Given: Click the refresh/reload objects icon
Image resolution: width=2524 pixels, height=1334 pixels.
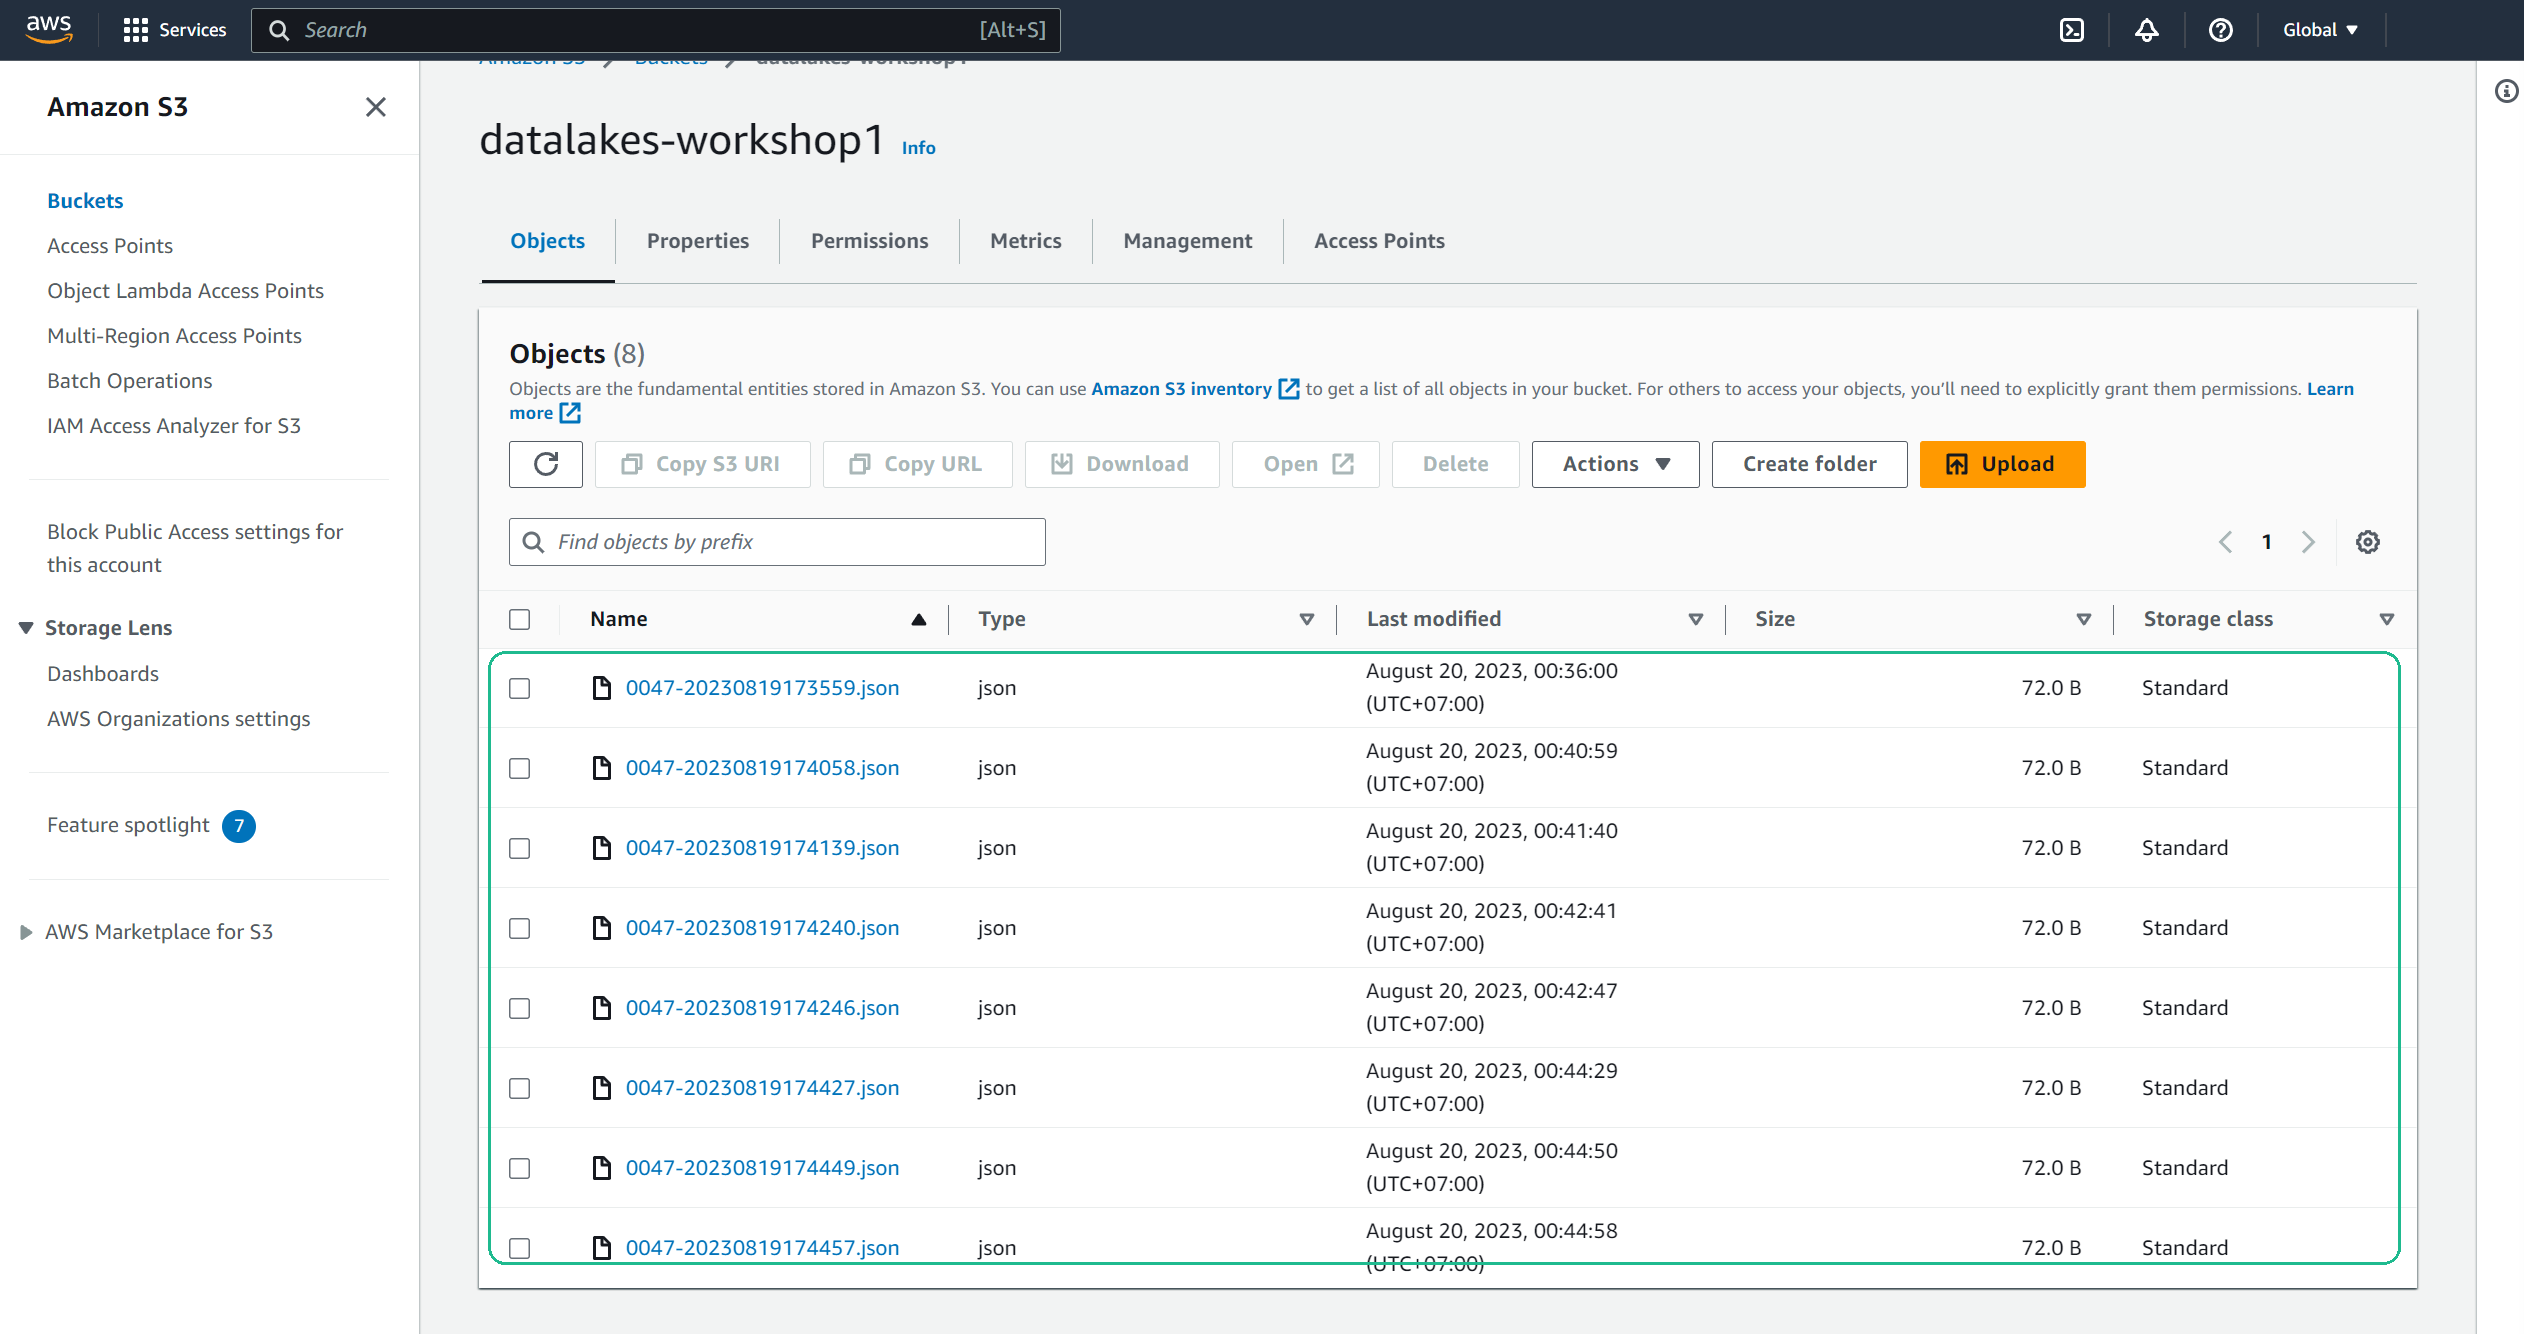Looking at the screenshot, I should tap(544, 464).
